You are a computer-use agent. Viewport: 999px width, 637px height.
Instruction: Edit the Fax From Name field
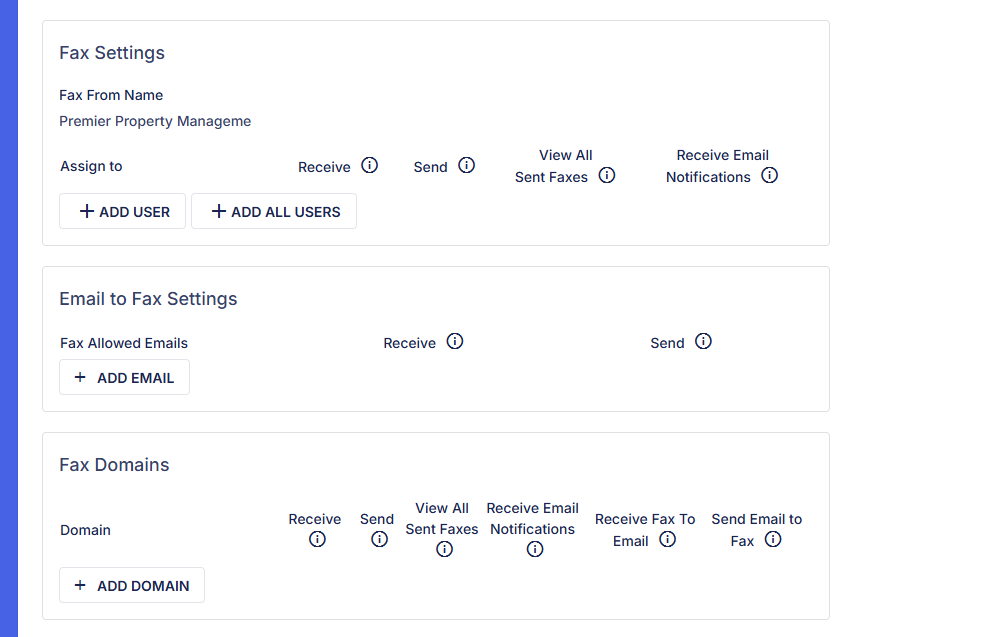click(x=155, y=121)
